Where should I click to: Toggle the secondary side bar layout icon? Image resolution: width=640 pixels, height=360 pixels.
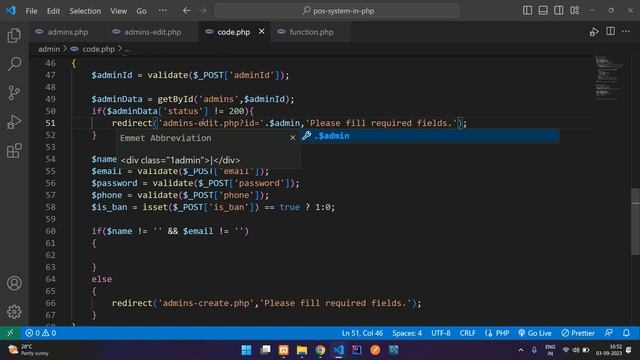coord(558,11)
